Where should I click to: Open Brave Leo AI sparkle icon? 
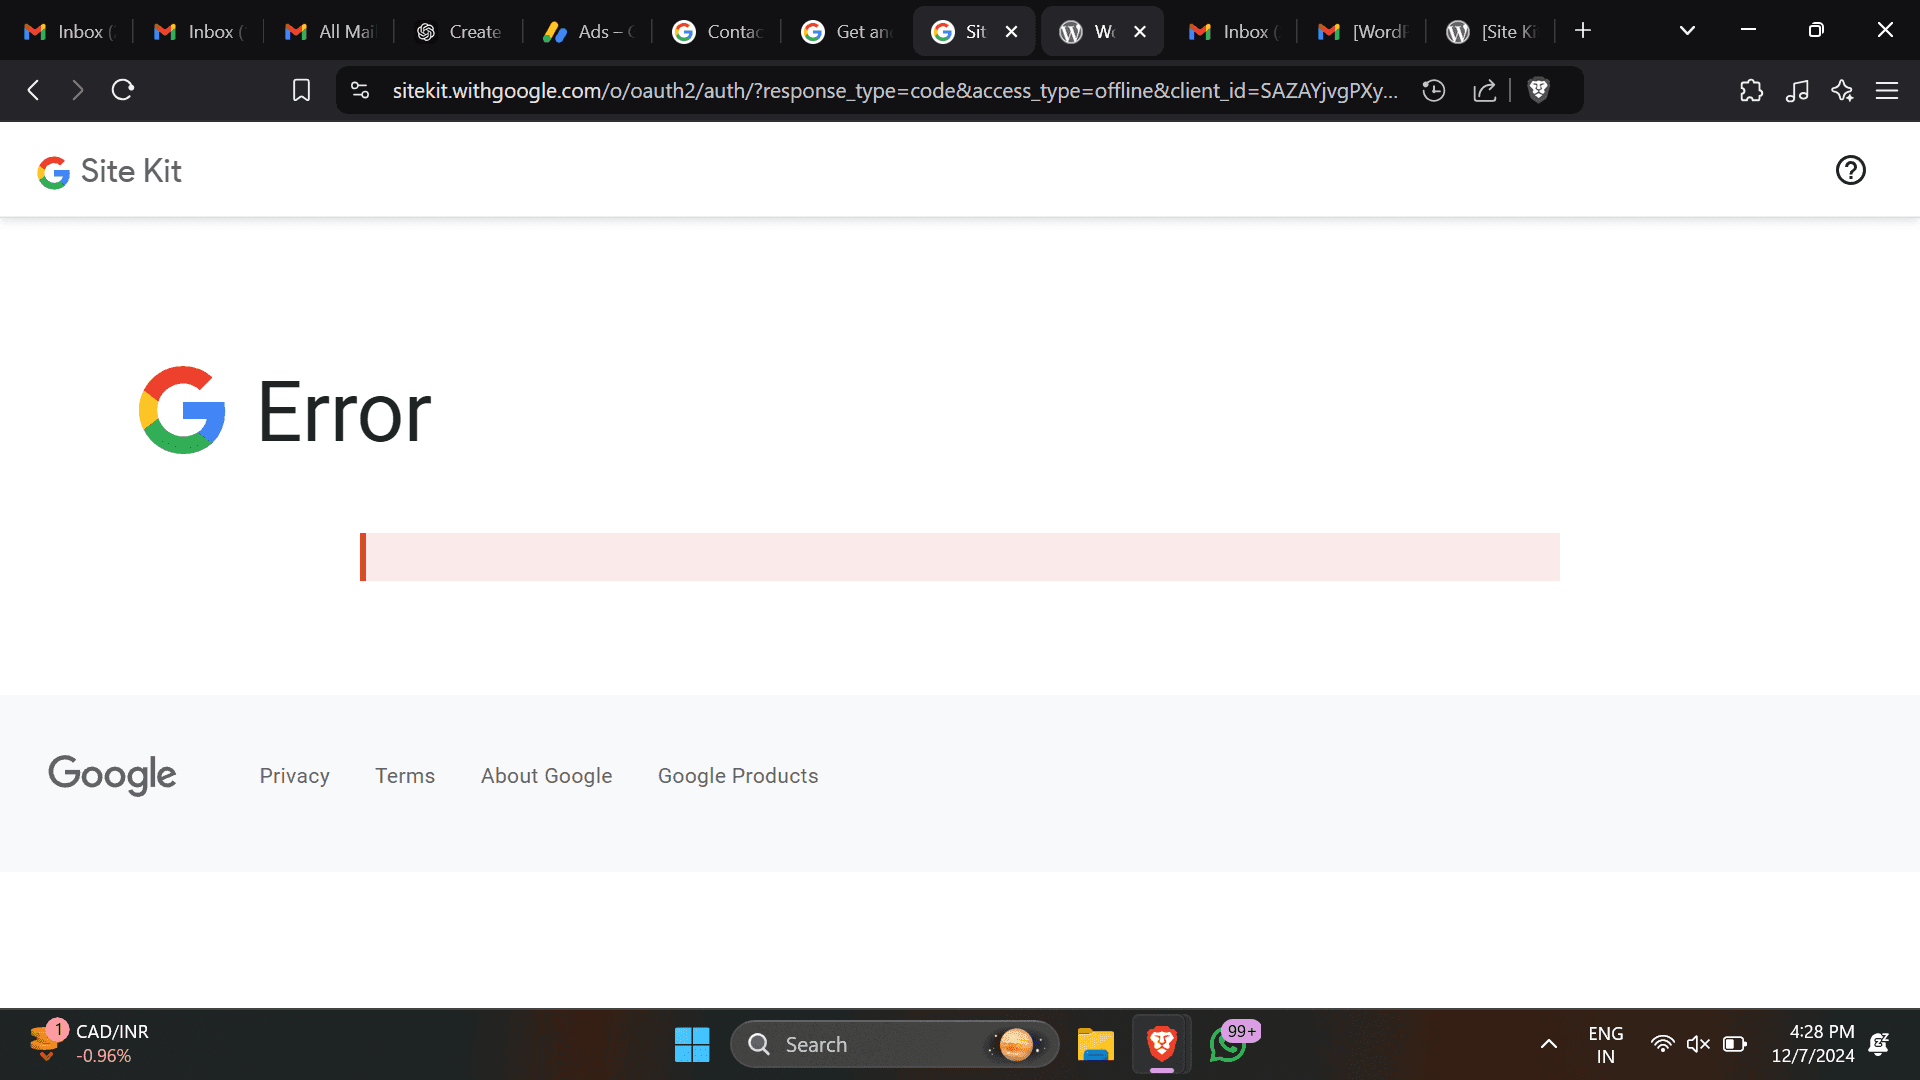1842,91
